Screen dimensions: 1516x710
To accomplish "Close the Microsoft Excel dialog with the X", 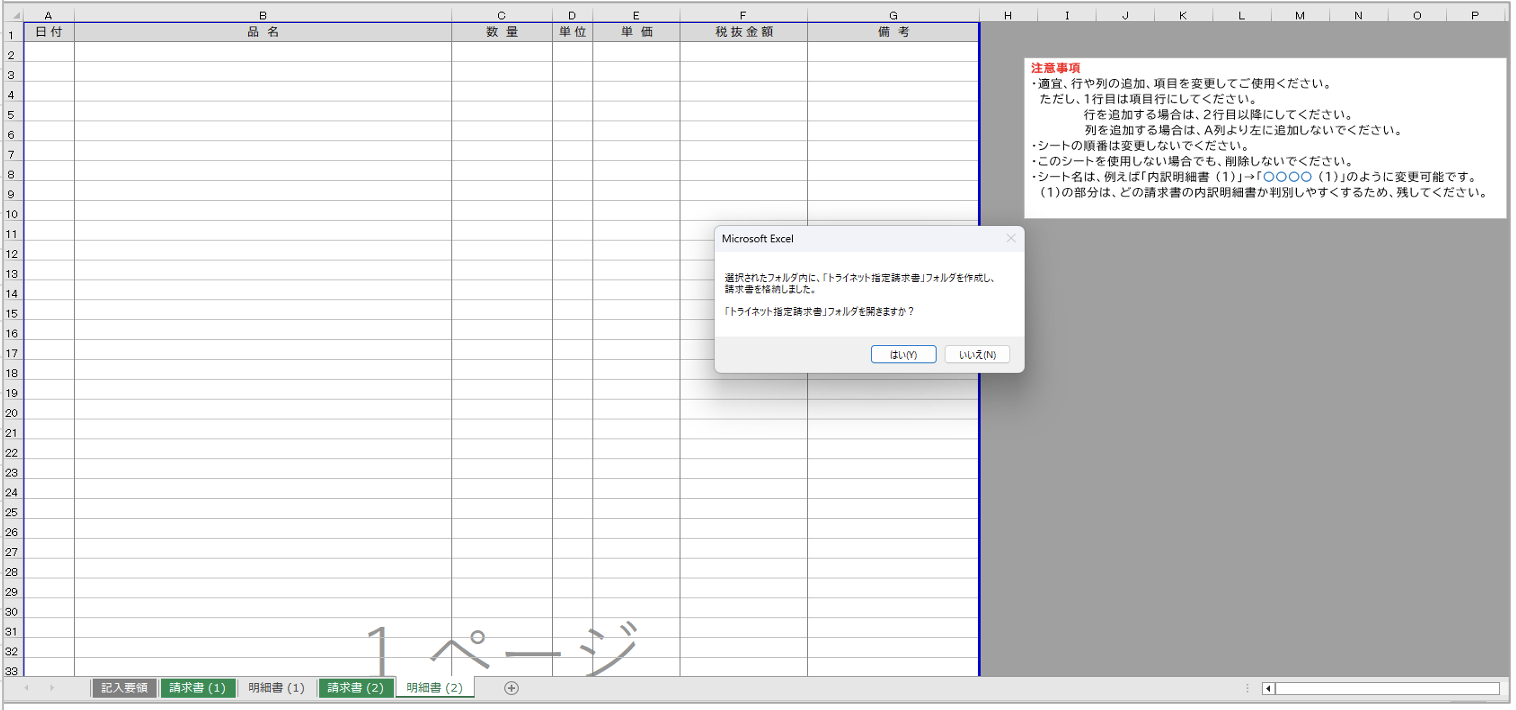I will 1010,239.
